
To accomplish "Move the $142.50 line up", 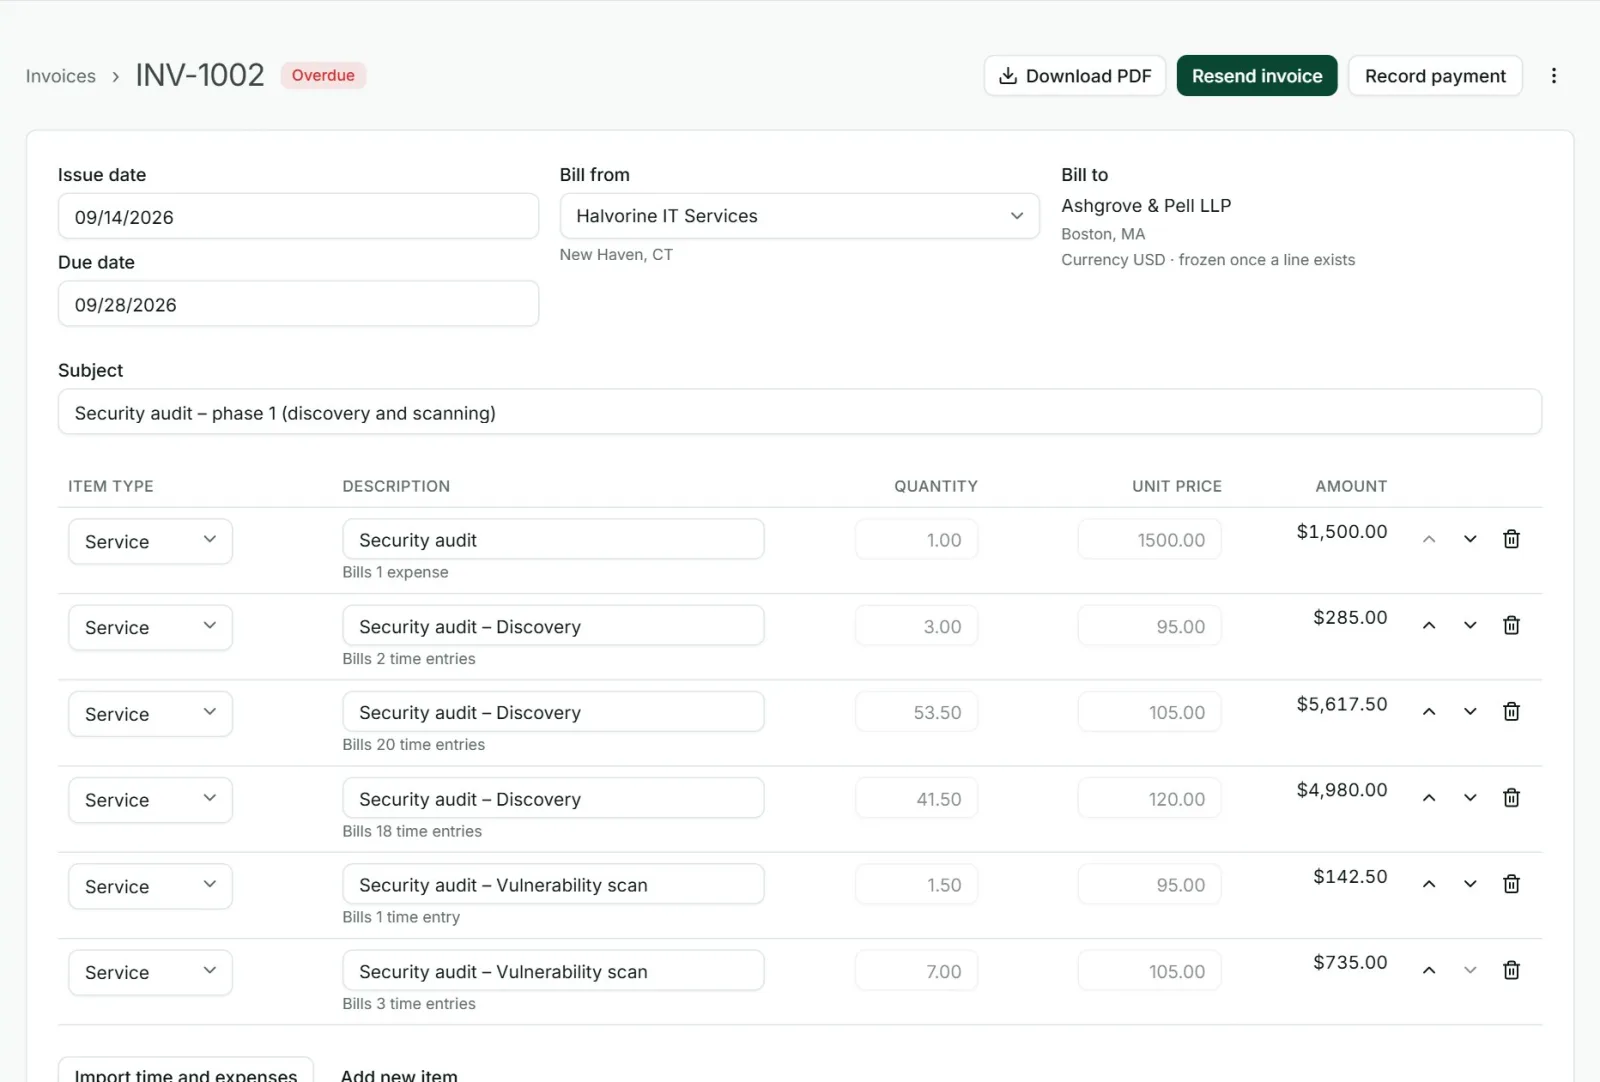I will coord(1429,884).
